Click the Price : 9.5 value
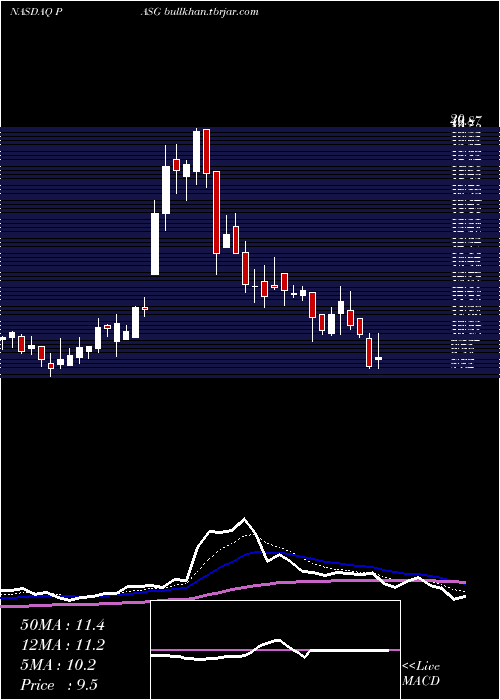 [x=59, y=685]
